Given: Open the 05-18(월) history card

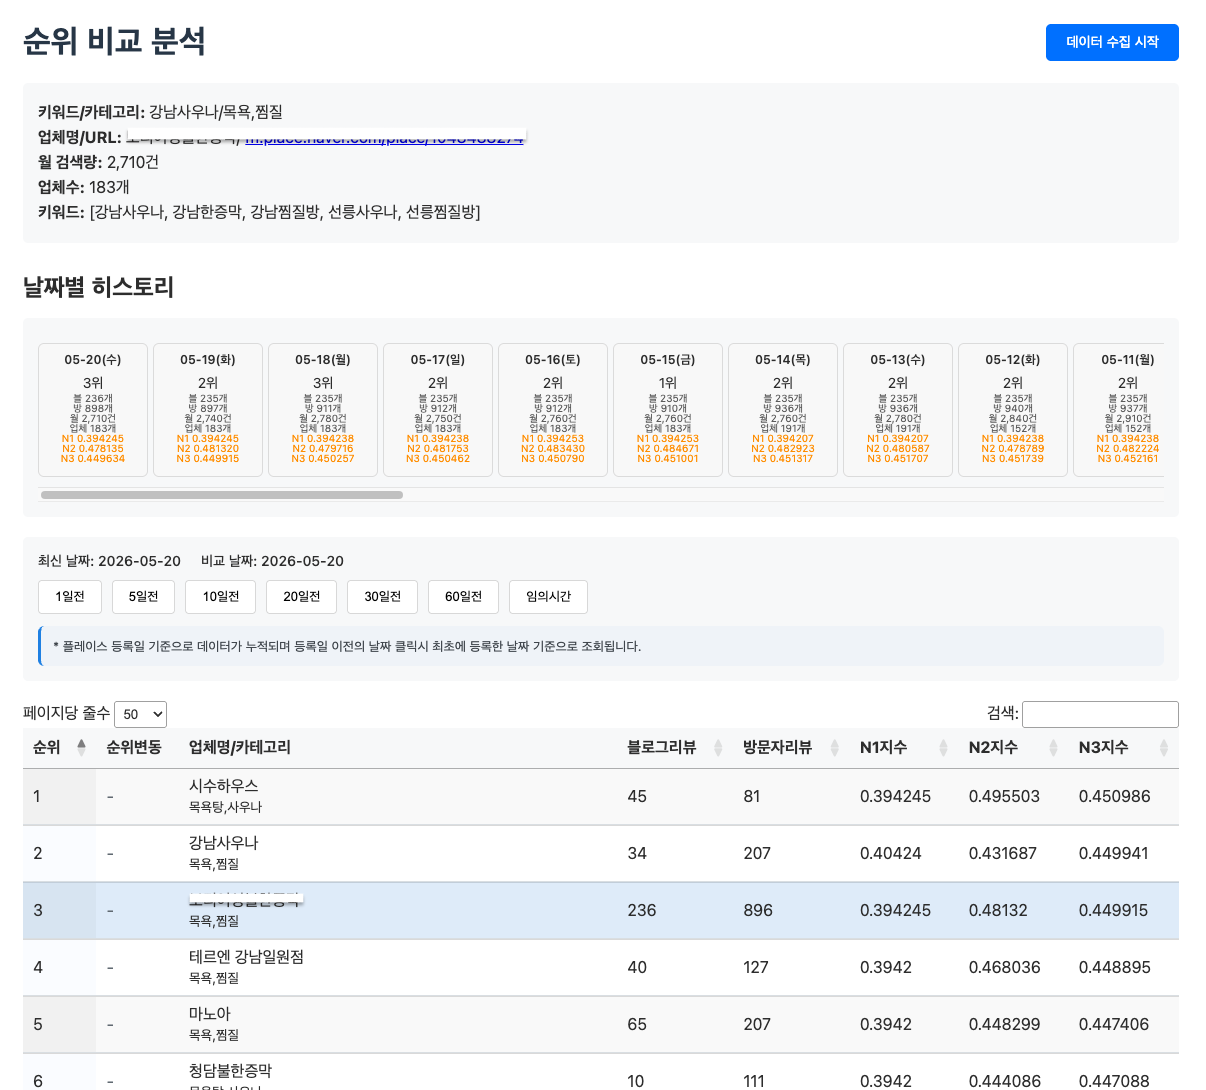Looking at the screenshot, I should [323, 410].
